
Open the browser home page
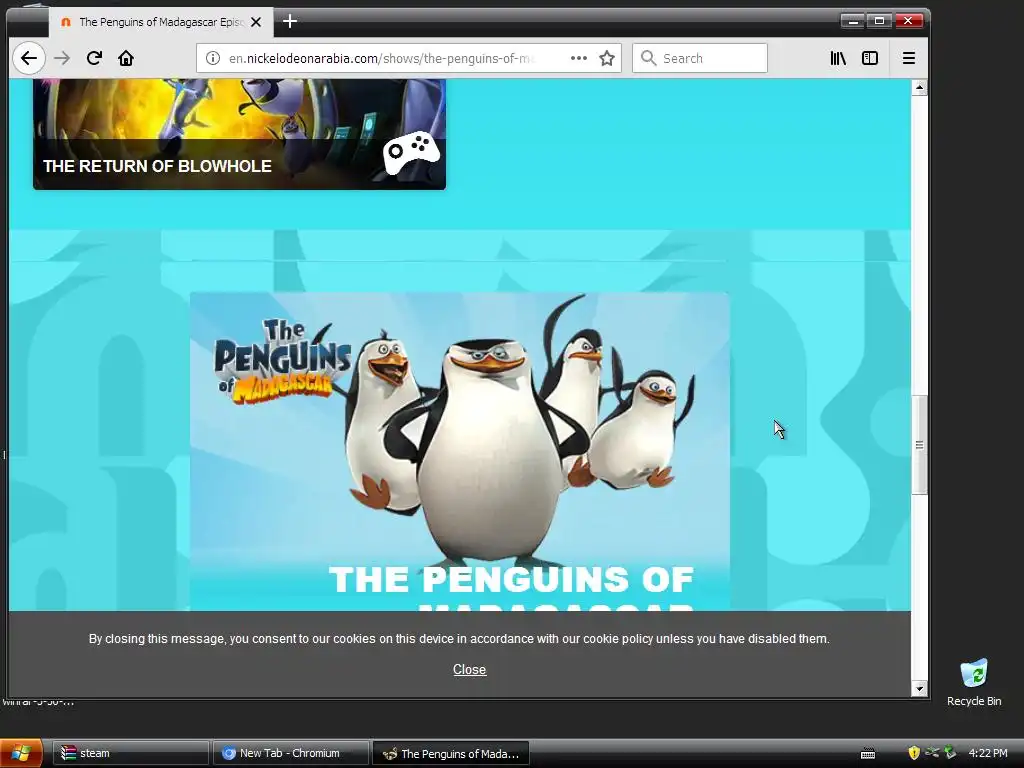126,58
